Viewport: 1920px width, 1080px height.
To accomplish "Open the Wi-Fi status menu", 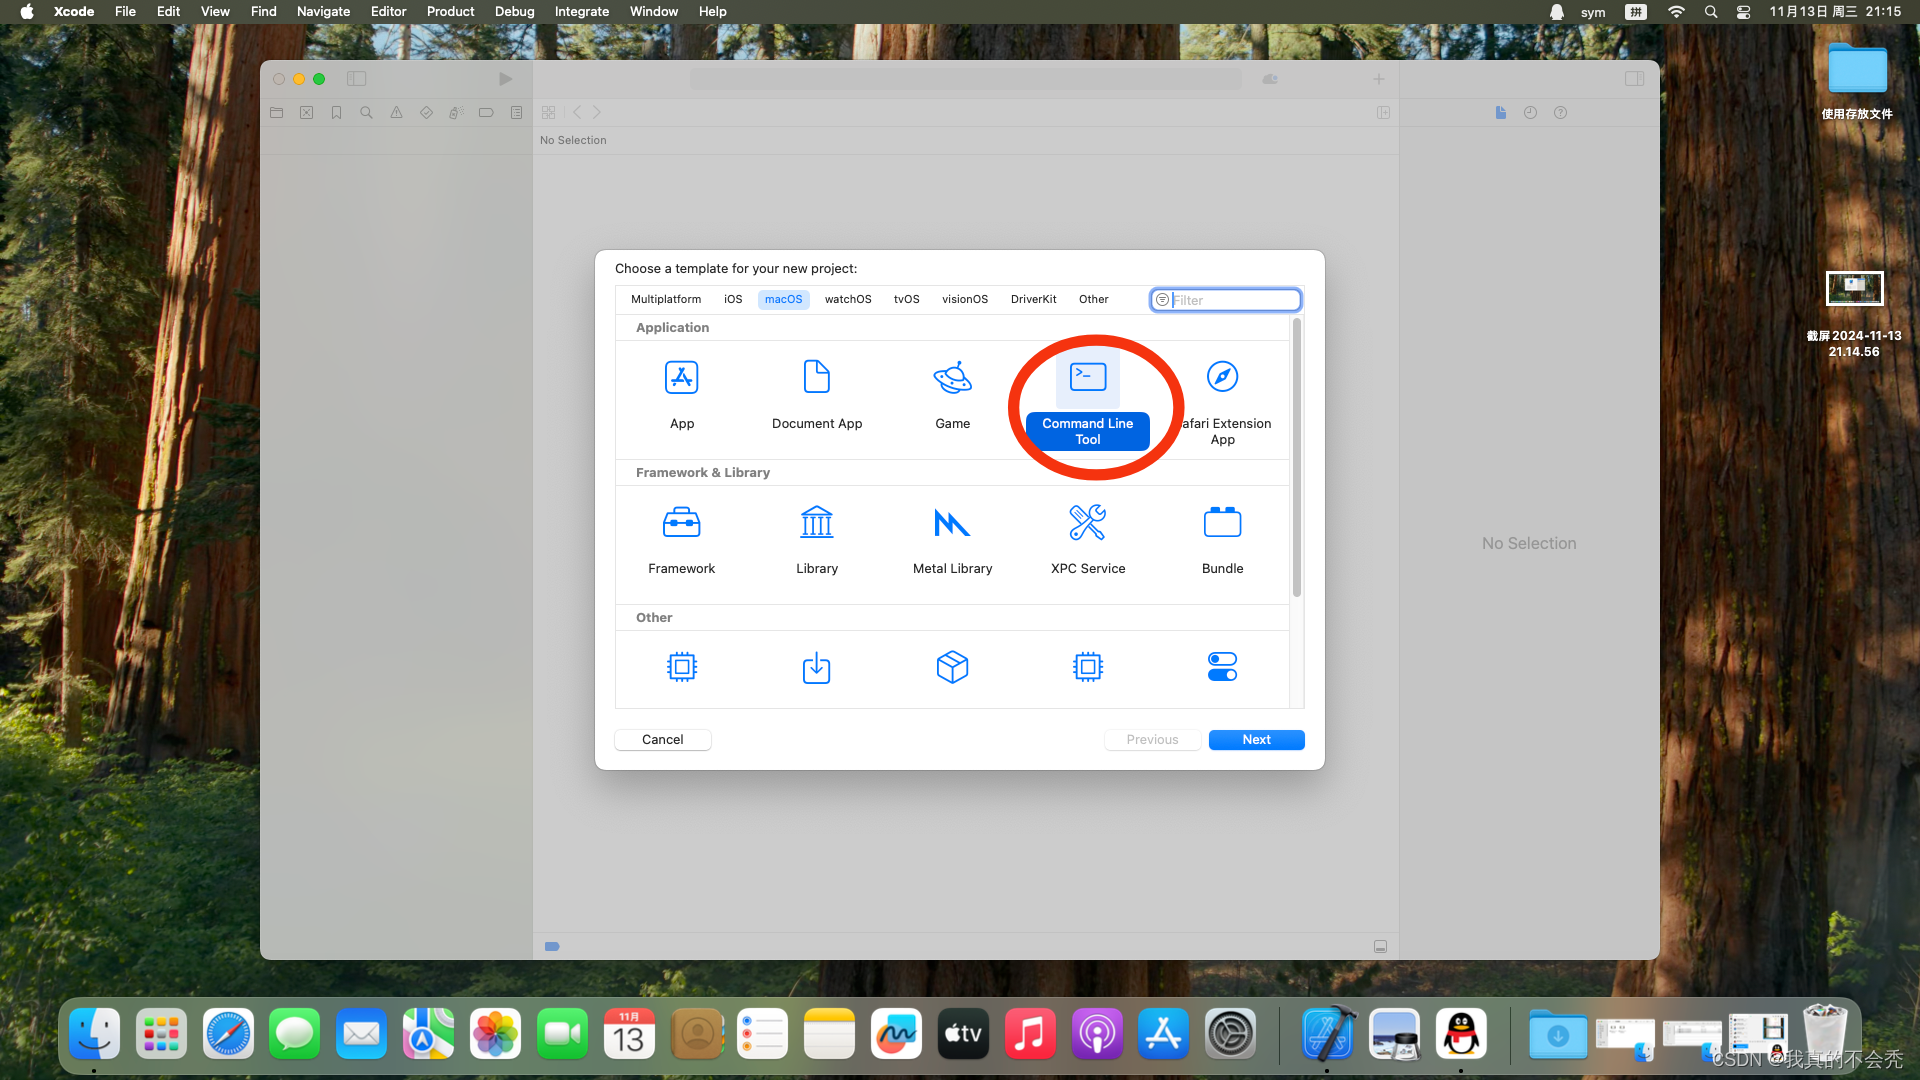I will (1677, 12).
